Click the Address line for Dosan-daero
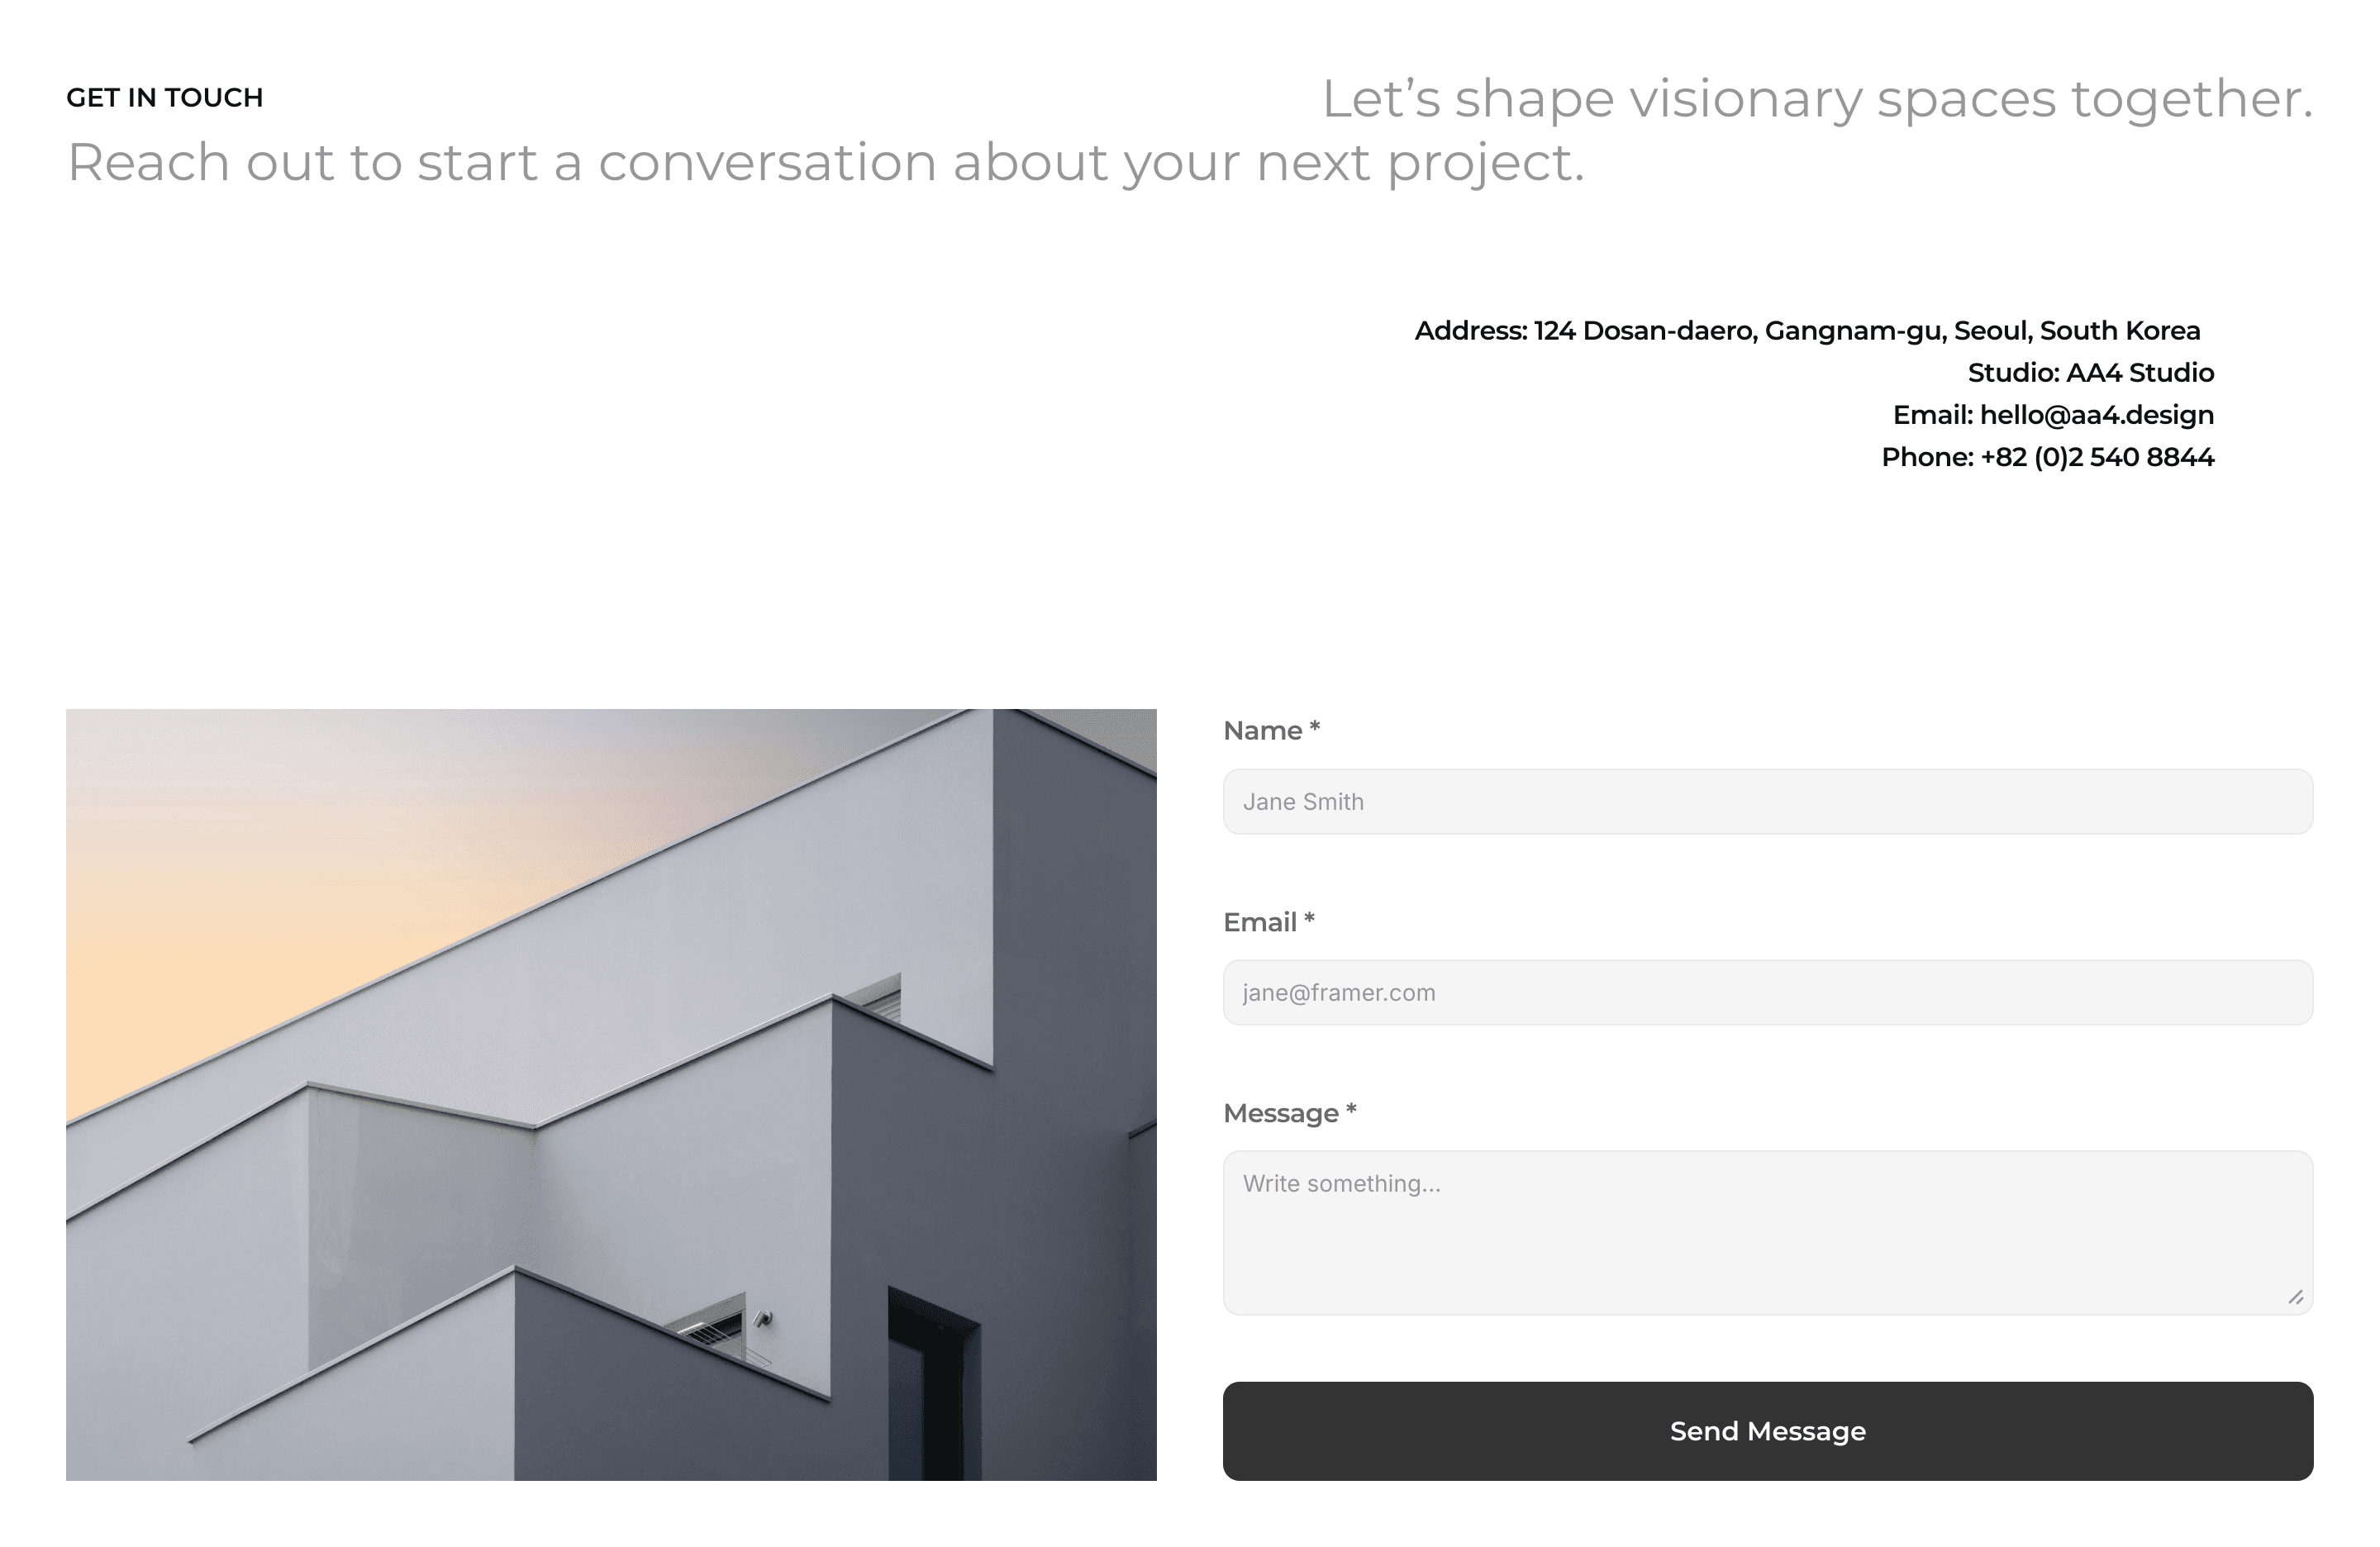 click(1807, 331)
